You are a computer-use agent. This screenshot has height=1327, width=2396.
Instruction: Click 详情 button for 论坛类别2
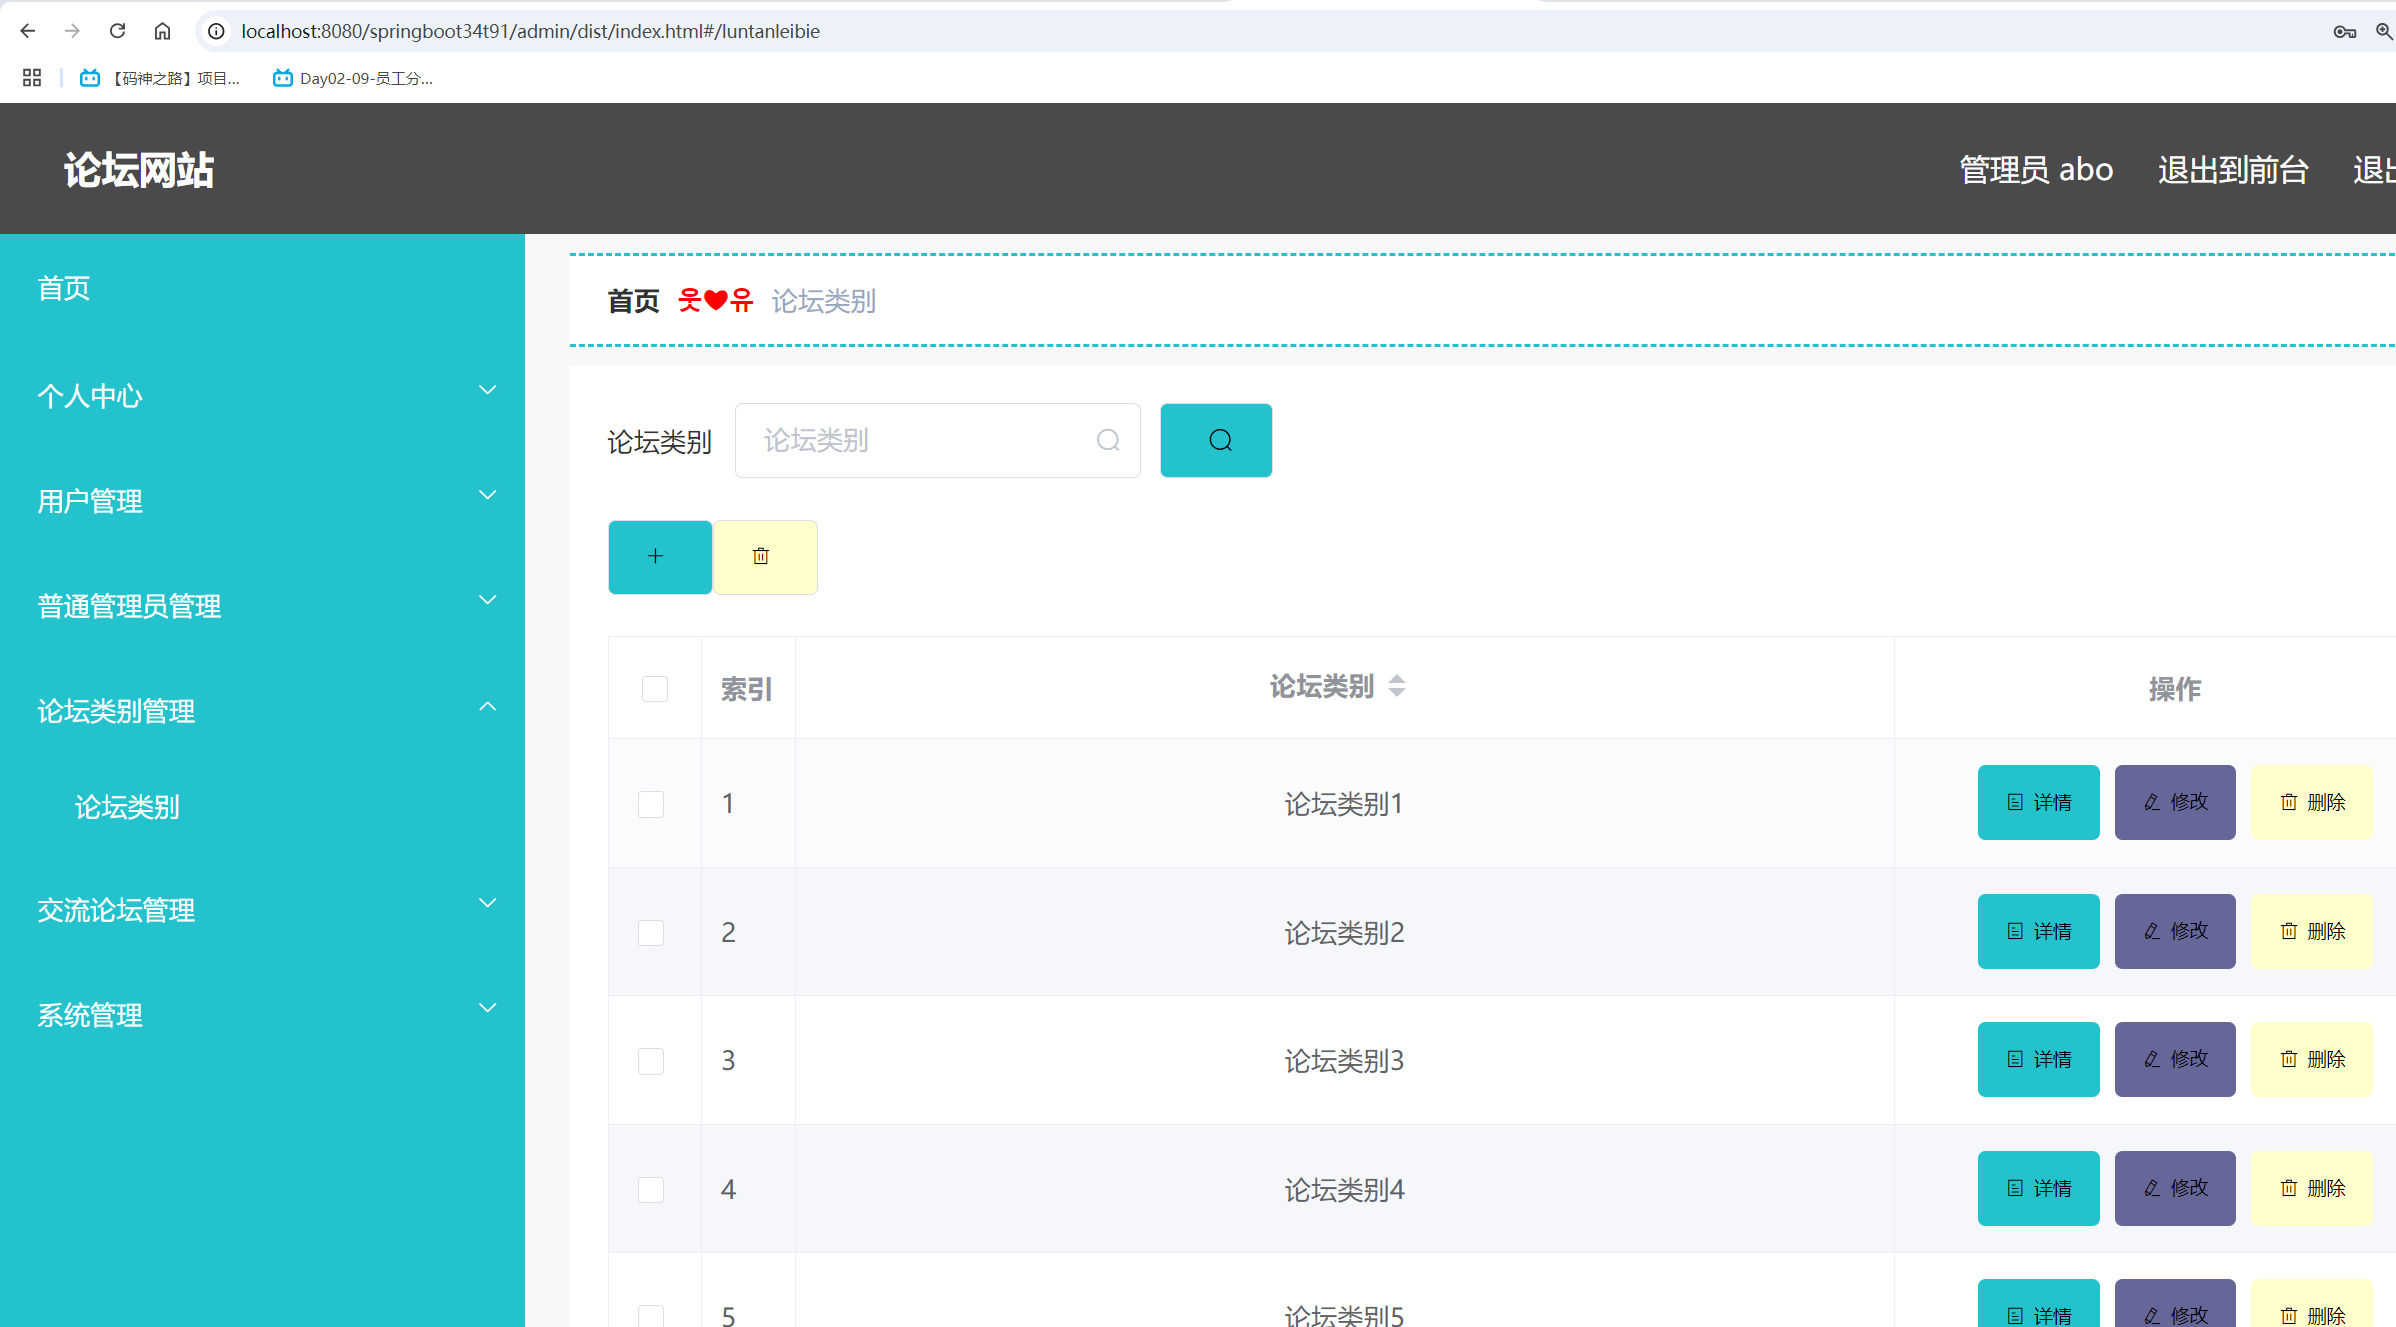tap(2038, 931)
